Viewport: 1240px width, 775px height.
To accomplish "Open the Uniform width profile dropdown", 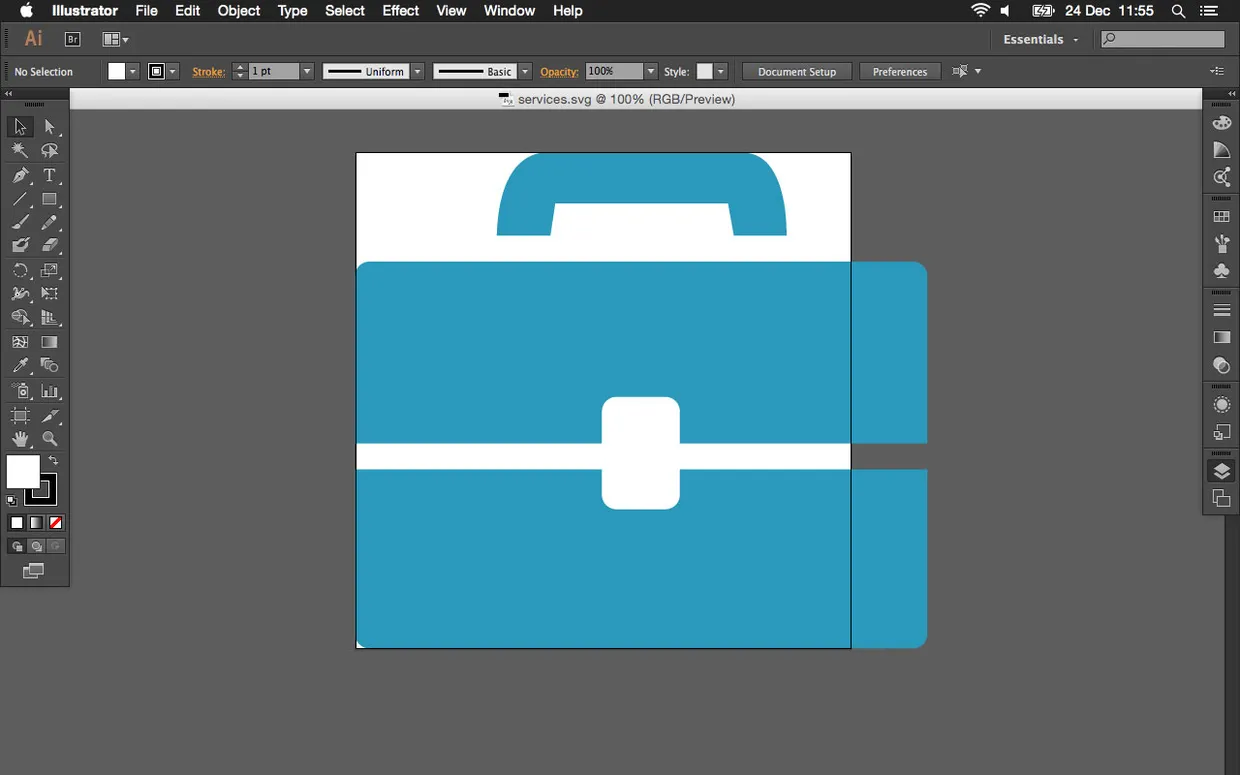I will [x=417, y=71].
